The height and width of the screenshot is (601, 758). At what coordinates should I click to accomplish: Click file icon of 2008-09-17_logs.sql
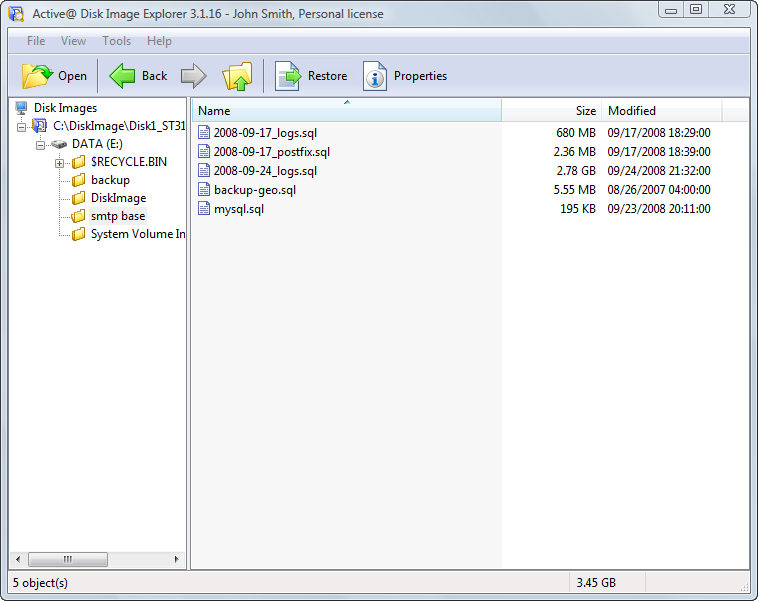coord(204,132)
